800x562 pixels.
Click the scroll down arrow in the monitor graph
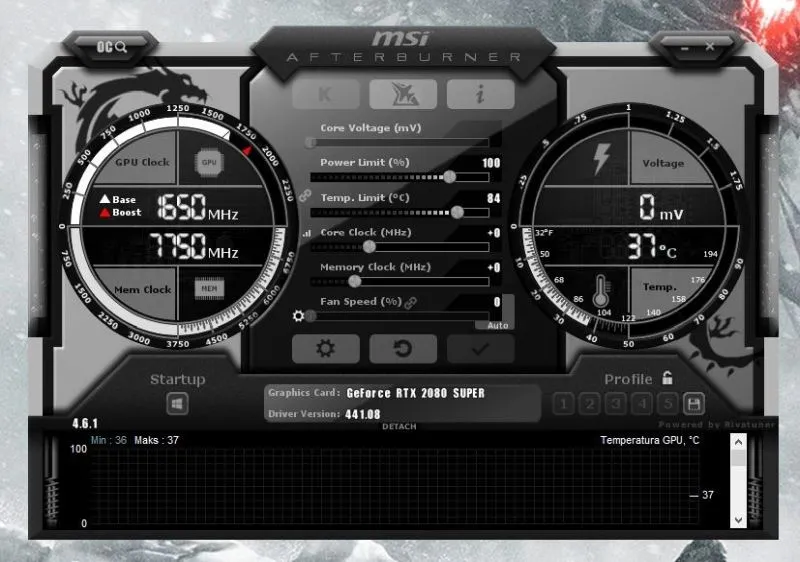click(x=738, y=520)
